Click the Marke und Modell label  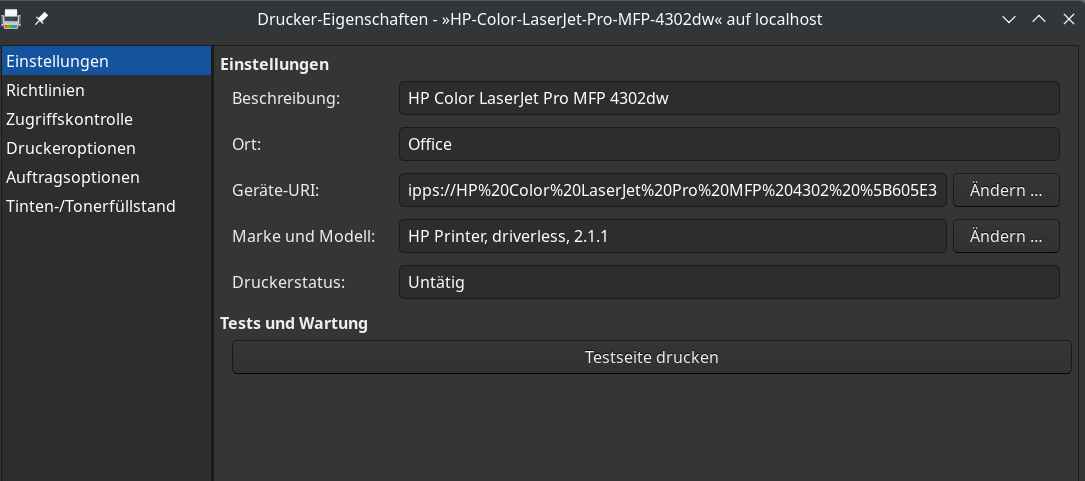(303, 236)
